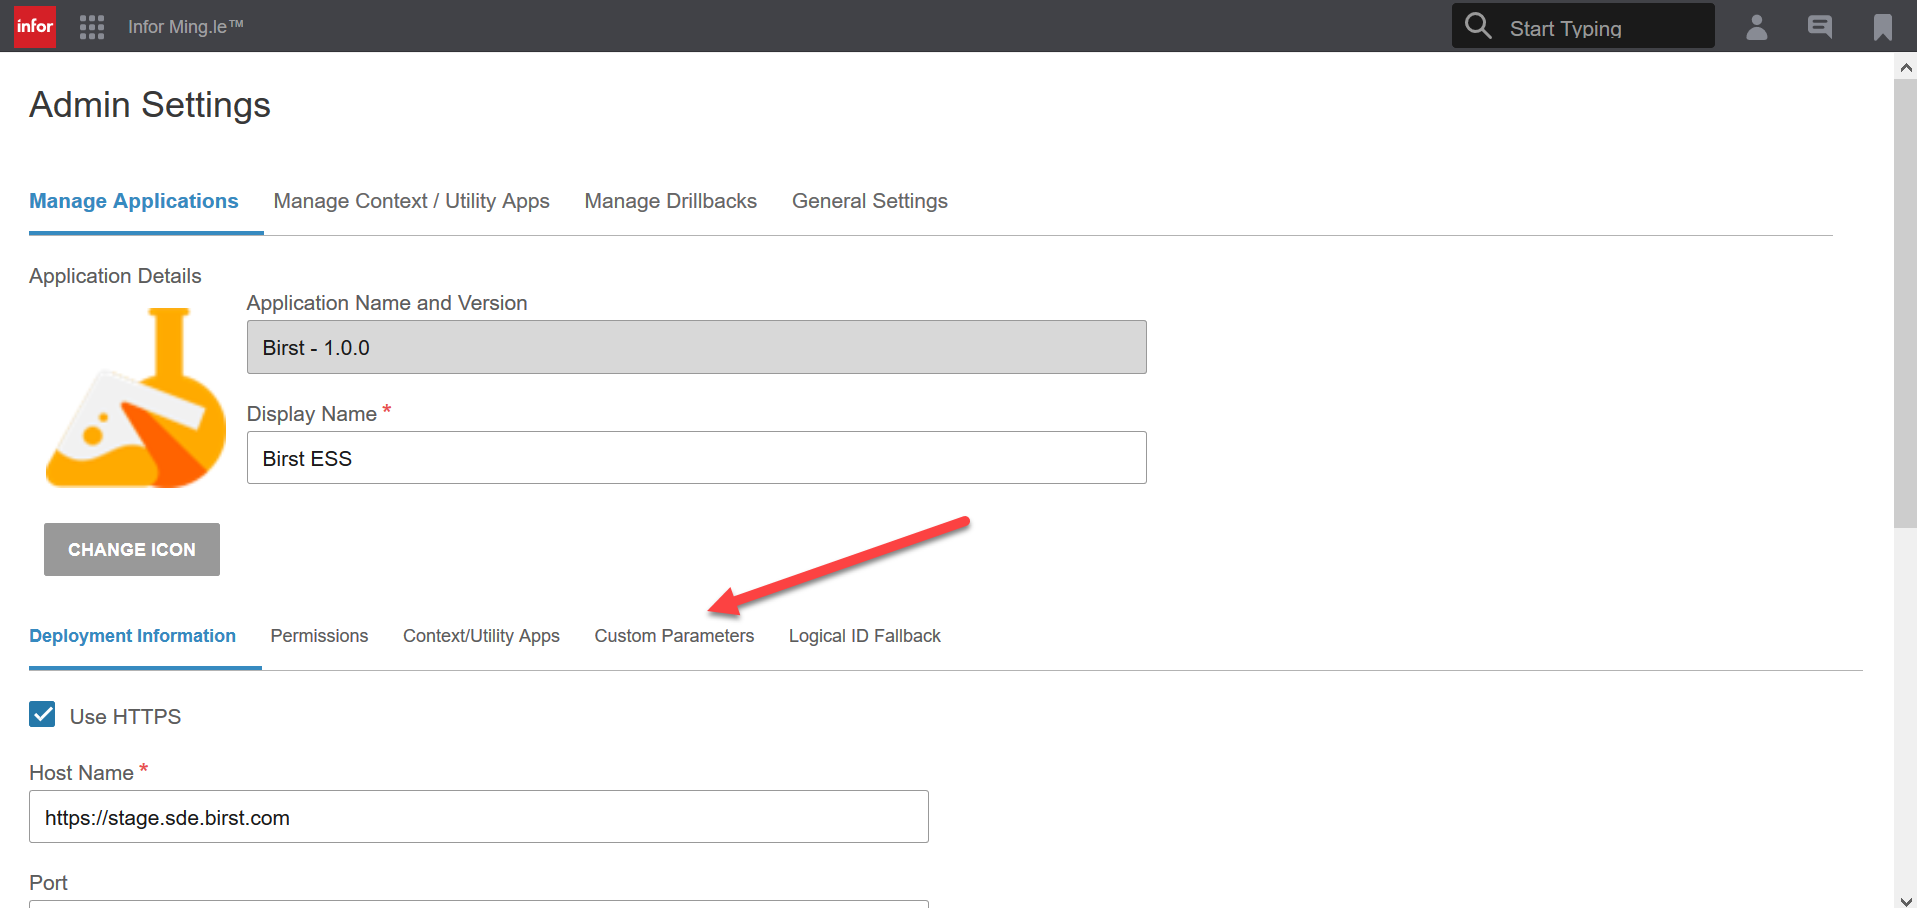1917x908 pixels.
Task: Open the messages chat icon
Action: point(1820,27)
